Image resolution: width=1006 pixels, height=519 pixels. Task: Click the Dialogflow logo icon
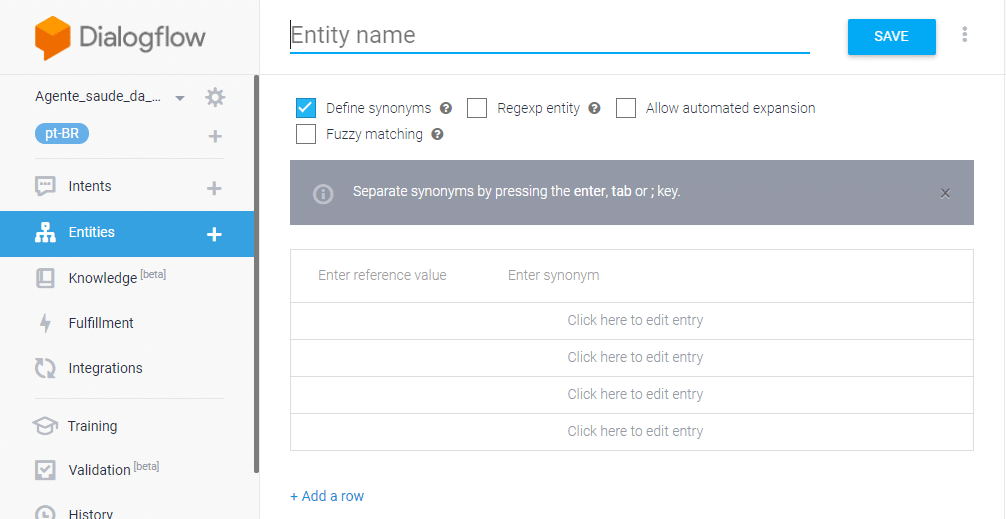pyautogui.click(x=53, y=38)
